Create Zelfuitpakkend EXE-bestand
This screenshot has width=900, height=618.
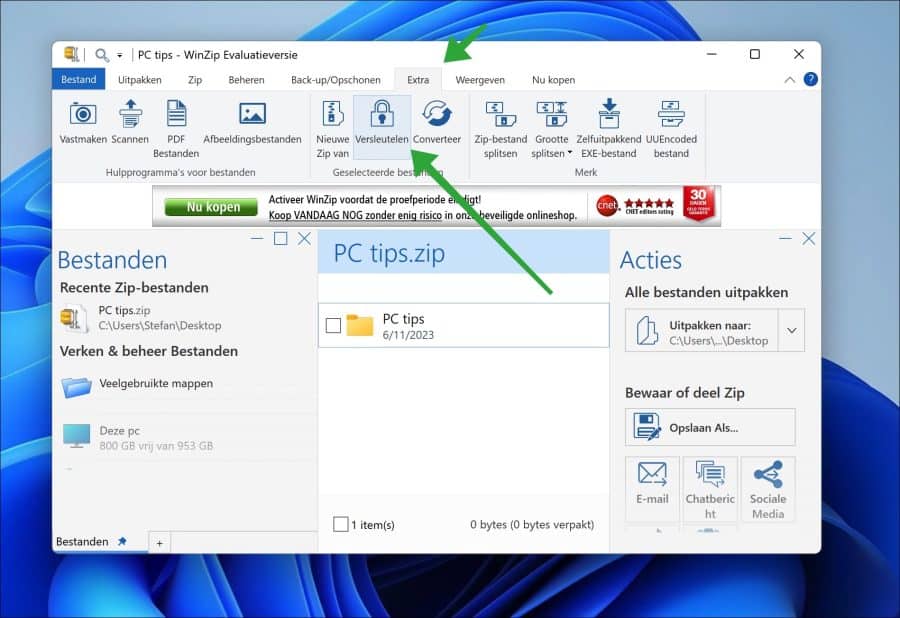coord(608,128)
